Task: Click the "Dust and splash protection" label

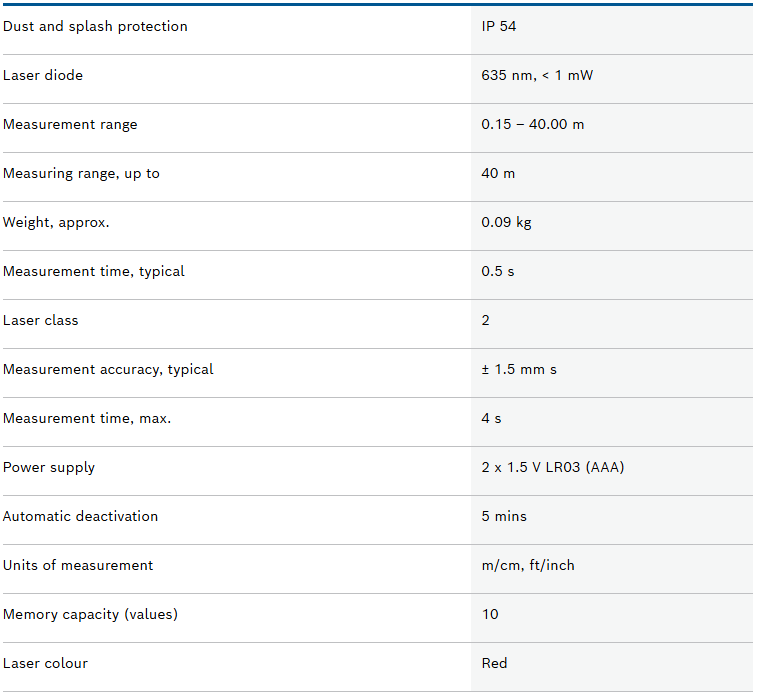Action: [95, 27]
